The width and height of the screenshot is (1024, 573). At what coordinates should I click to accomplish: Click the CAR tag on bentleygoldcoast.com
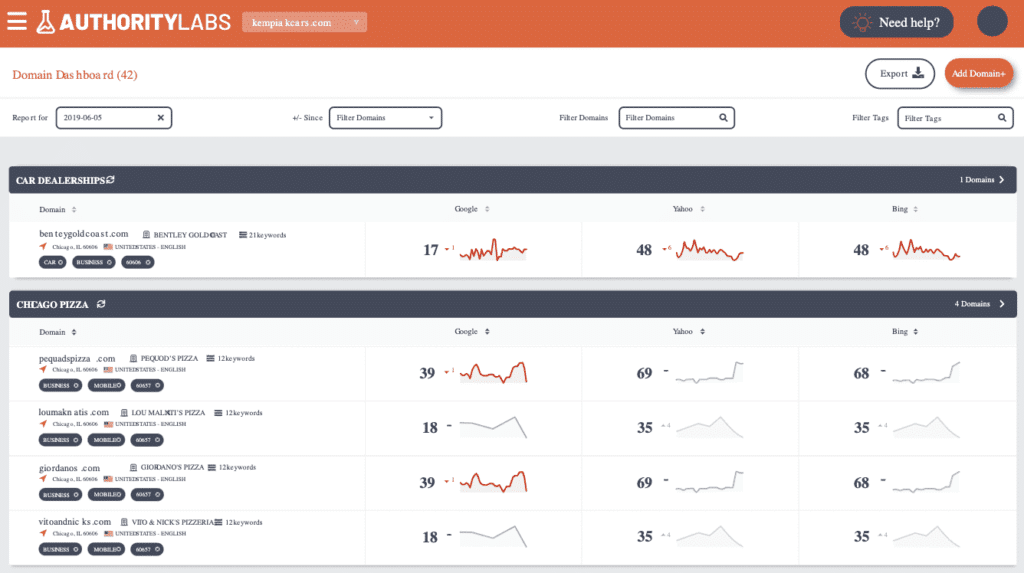pos(52,262)
